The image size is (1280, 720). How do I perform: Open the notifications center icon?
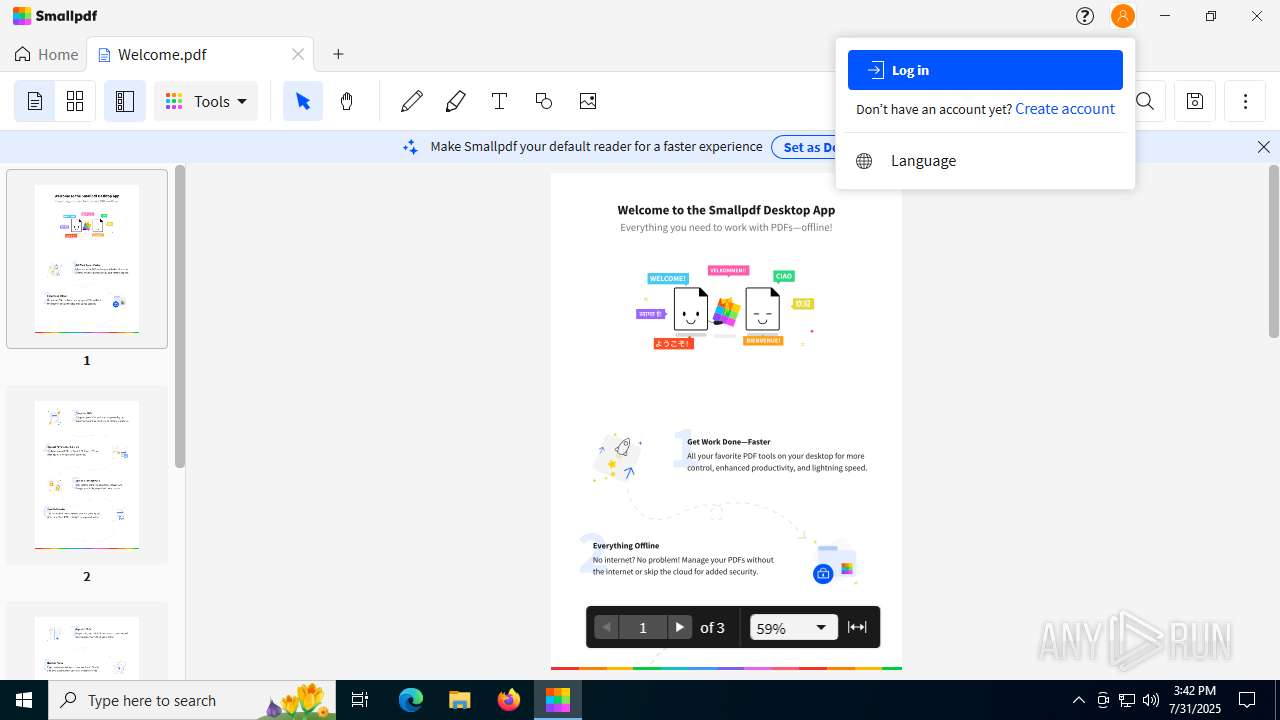coord(1247,700)
